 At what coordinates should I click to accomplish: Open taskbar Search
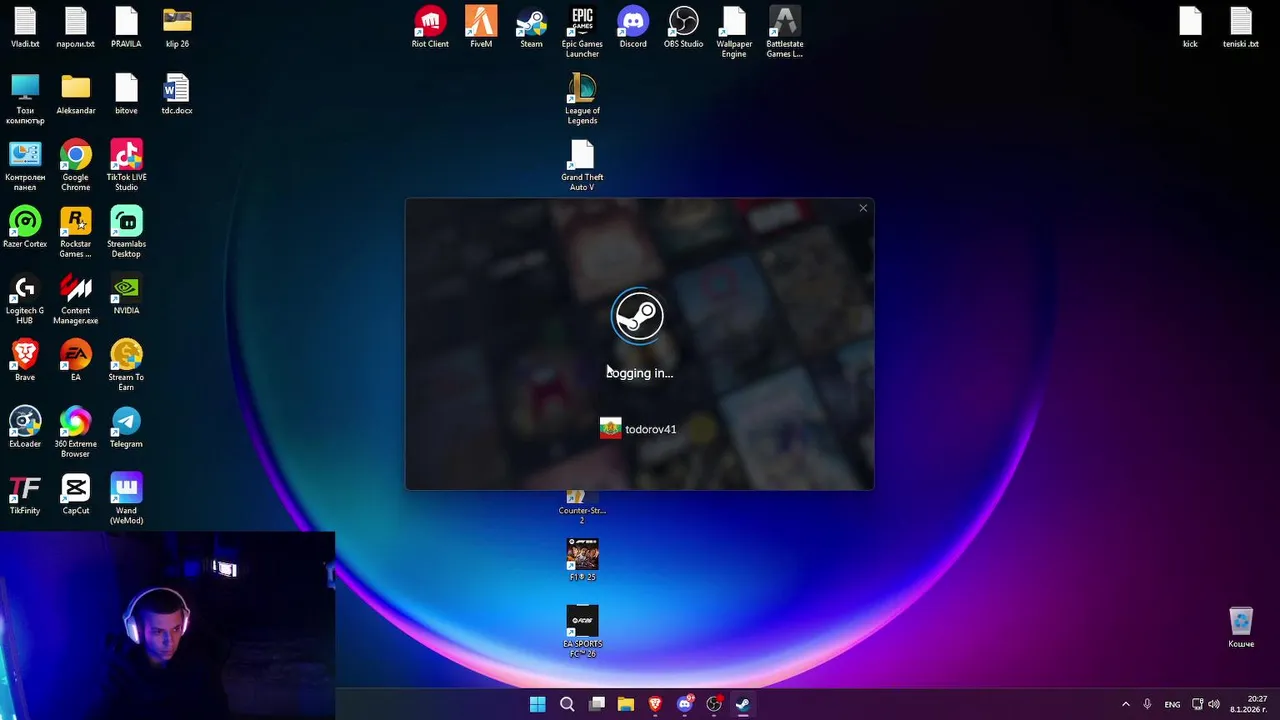567,704
